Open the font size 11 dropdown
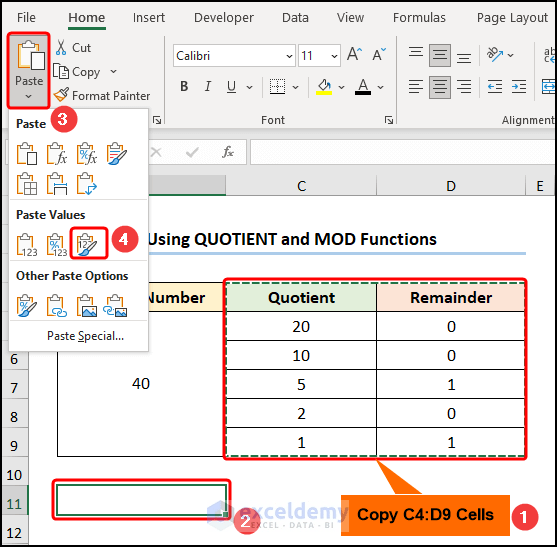Image resolution: width=557 pixels, height=547 pixels. (x=334, y=56)
